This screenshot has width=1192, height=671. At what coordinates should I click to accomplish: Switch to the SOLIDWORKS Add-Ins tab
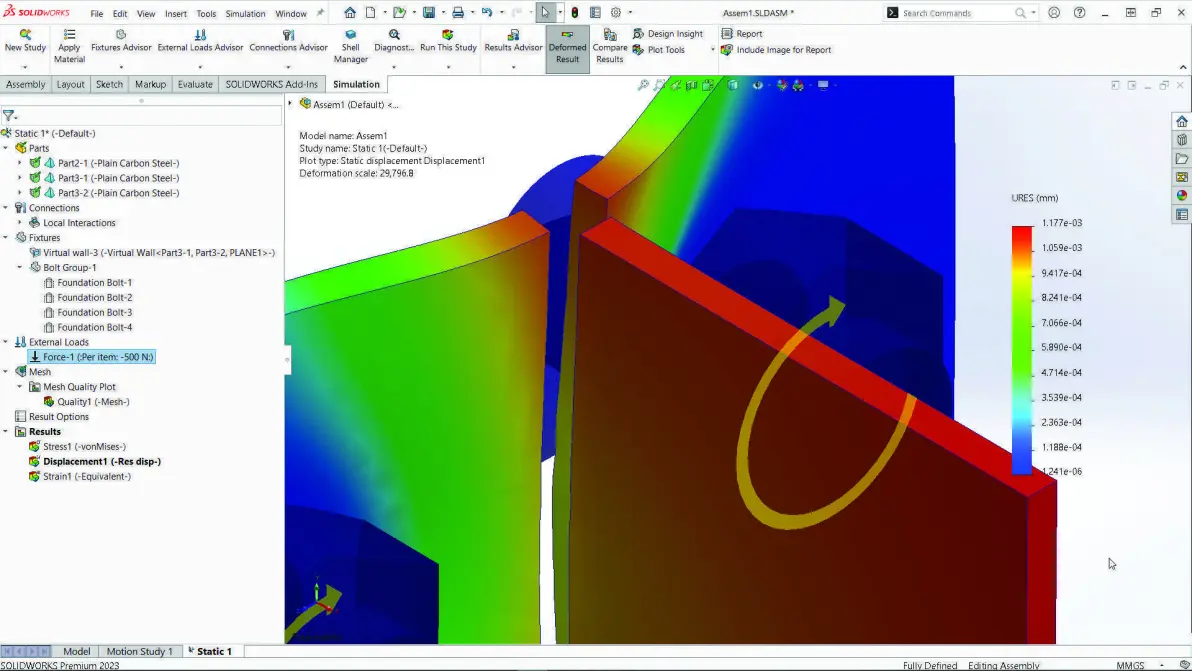point(271,84)
